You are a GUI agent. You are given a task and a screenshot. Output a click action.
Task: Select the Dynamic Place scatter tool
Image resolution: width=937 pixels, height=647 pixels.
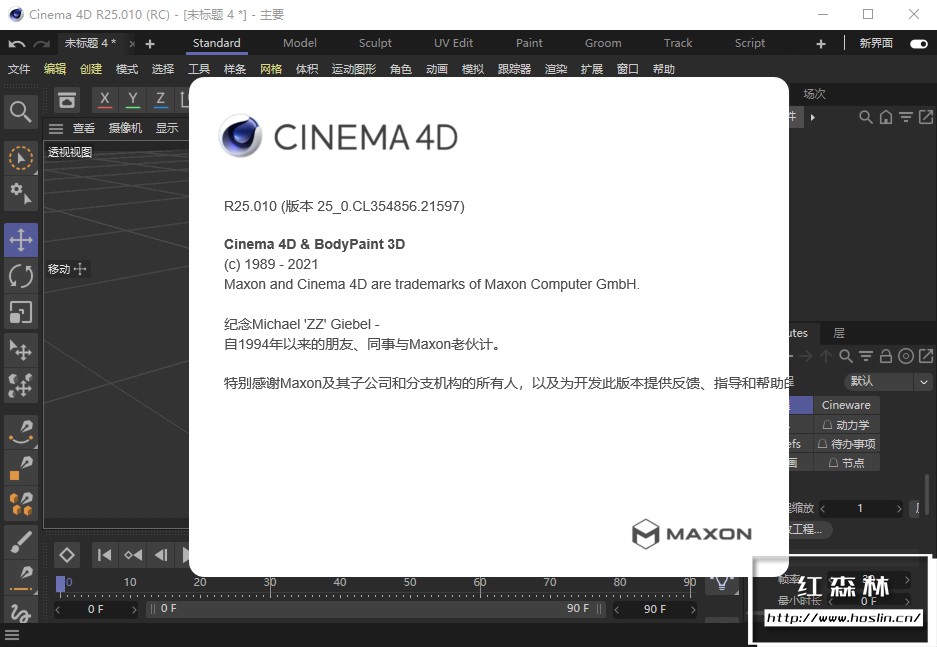[x=21, y=385]
